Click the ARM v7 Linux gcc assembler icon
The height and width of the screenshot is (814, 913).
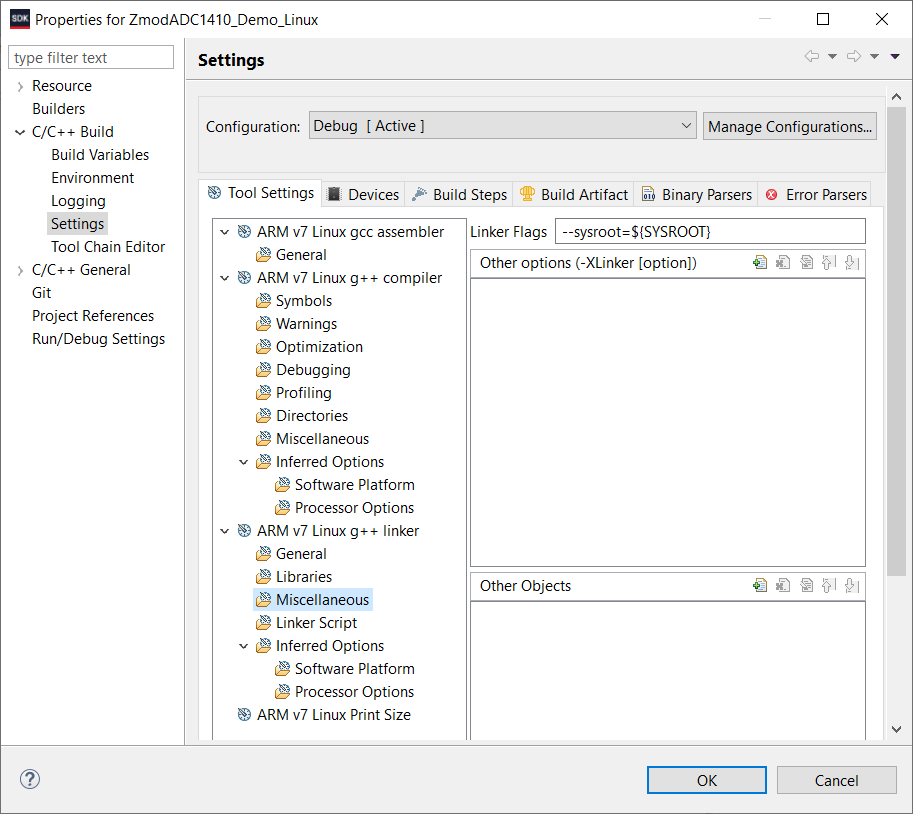[245, 232]
